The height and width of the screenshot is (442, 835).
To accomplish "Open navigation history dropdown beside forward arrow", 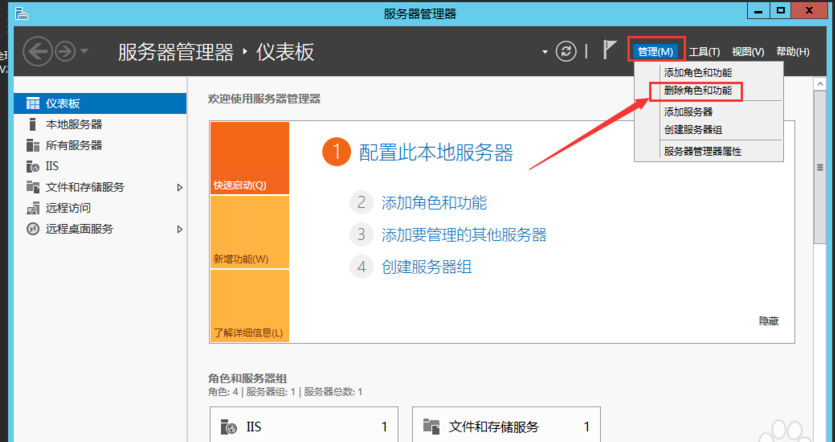I will tap(84, 52).
